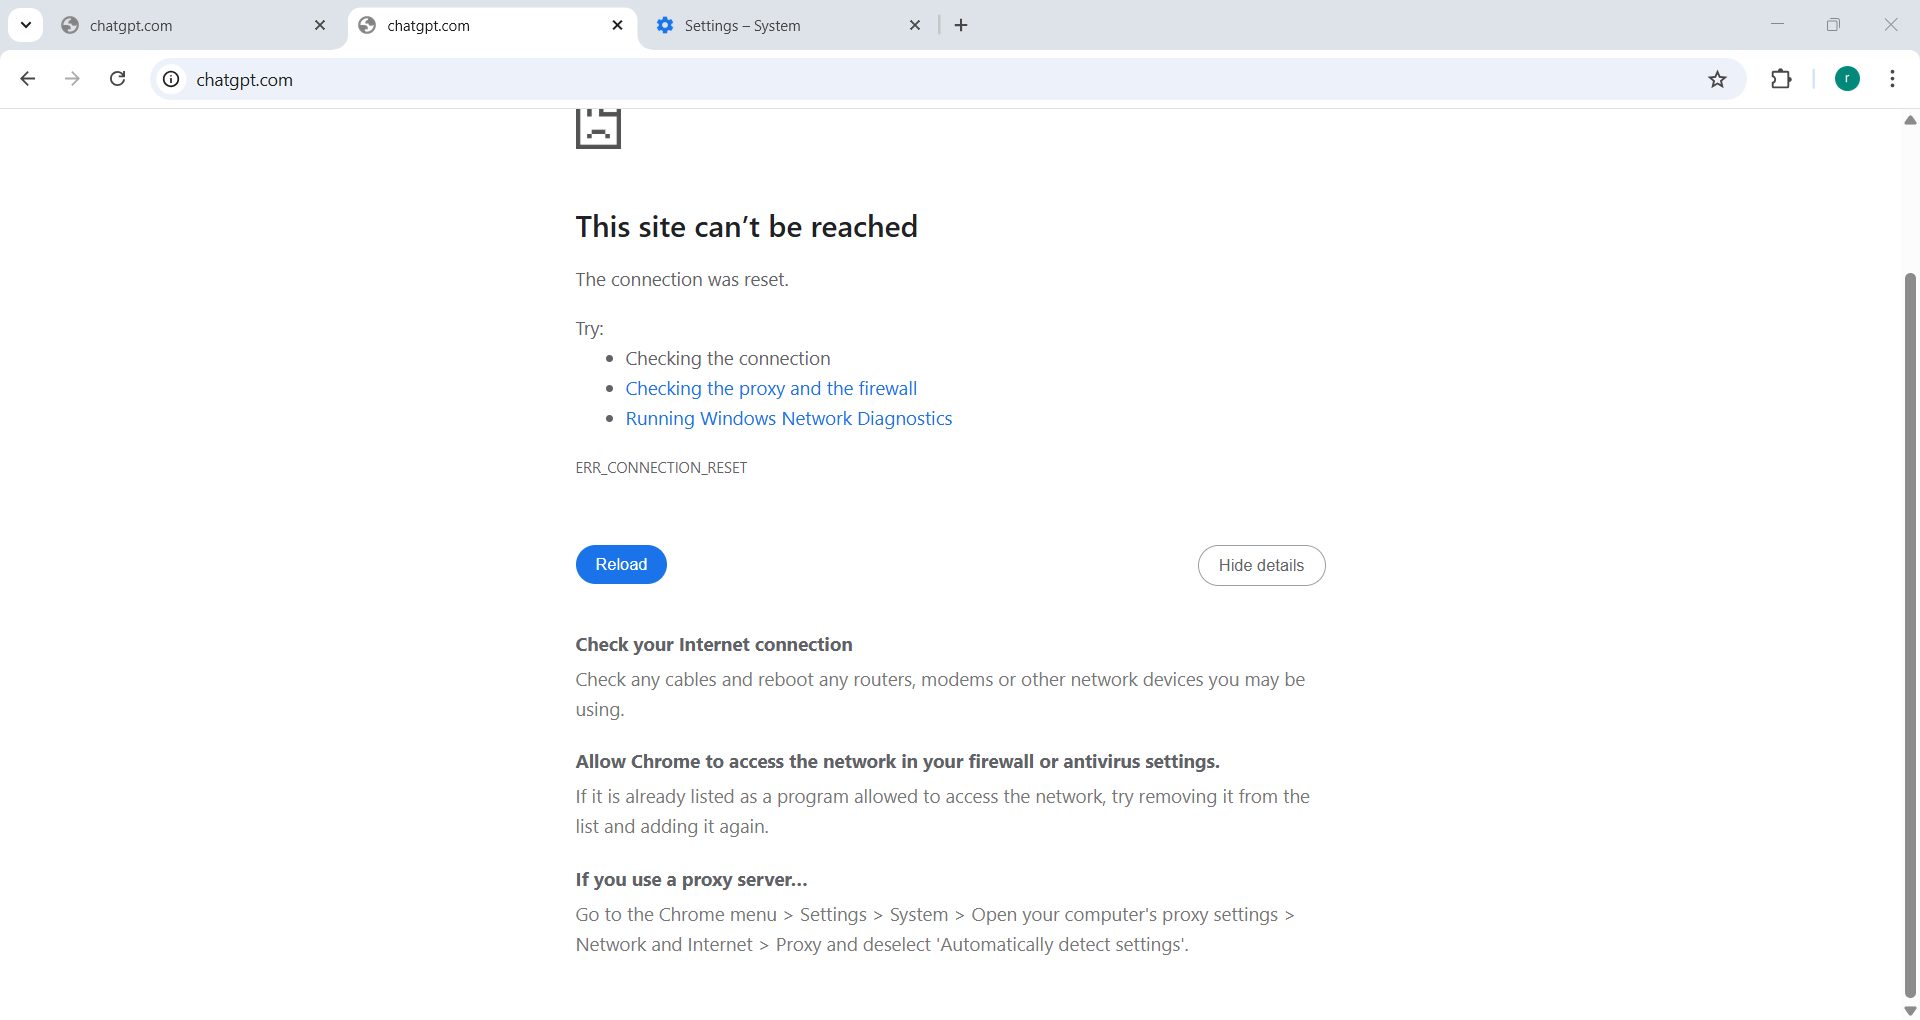Screen dimensions: 1920x1020
Task: Close the Settings – System tab
Action: click(x=915, y=25)
